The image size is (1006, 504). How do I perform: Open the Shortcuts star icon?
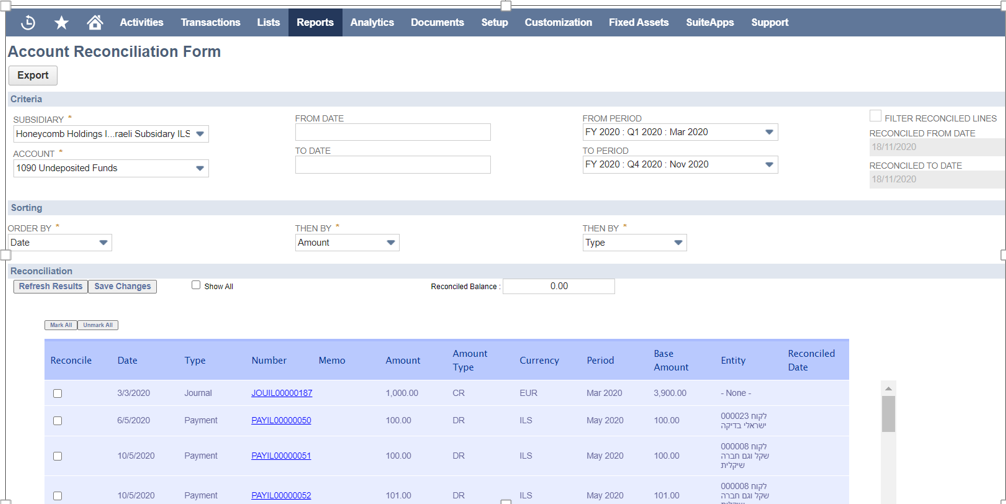(x=62, y=22)
